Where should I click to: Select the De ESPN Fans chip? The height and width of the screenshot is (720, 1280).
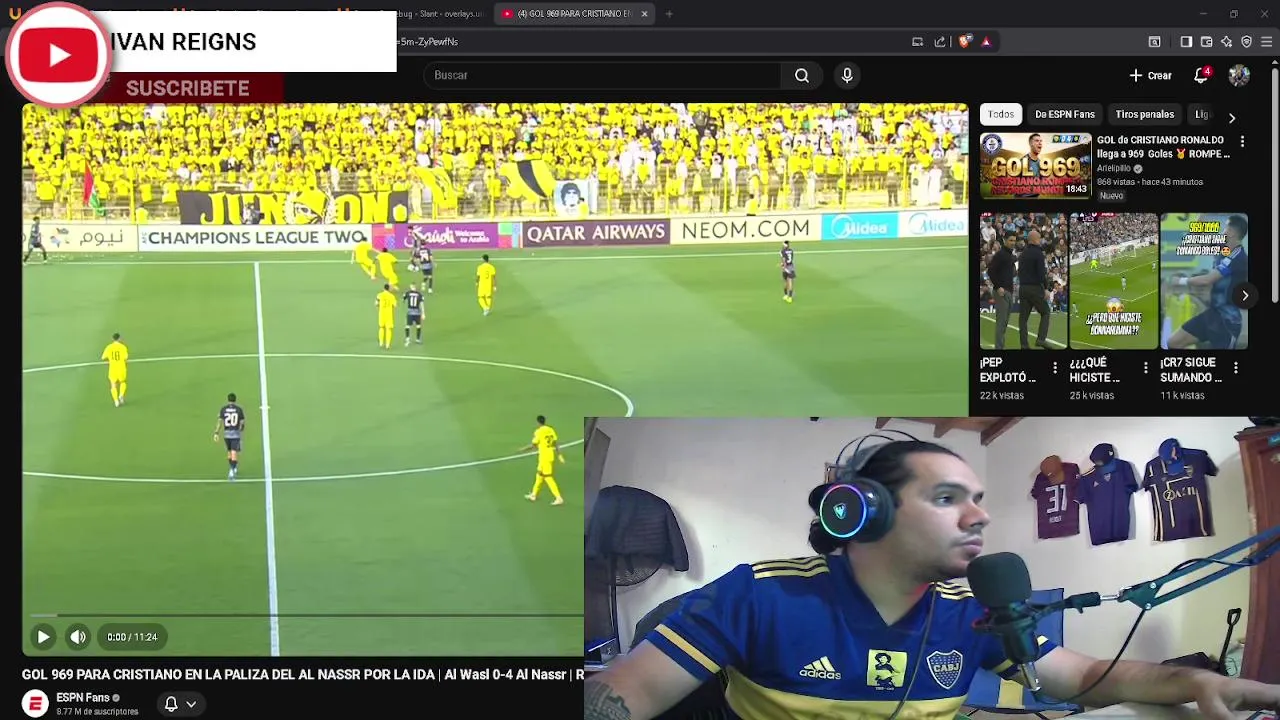pyautogui.click(x=1064, y=114)
